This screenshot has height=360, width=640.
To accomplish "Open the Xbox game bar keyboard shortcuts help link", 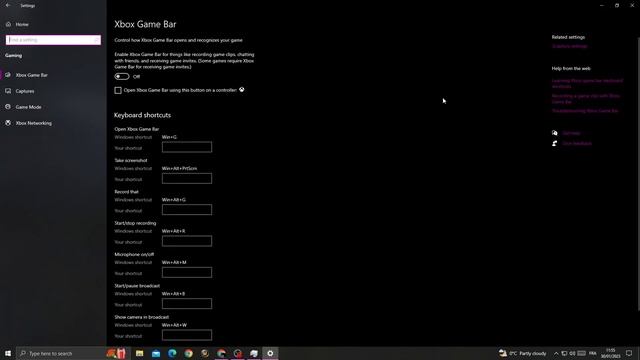I will click(x=587, y=83).
